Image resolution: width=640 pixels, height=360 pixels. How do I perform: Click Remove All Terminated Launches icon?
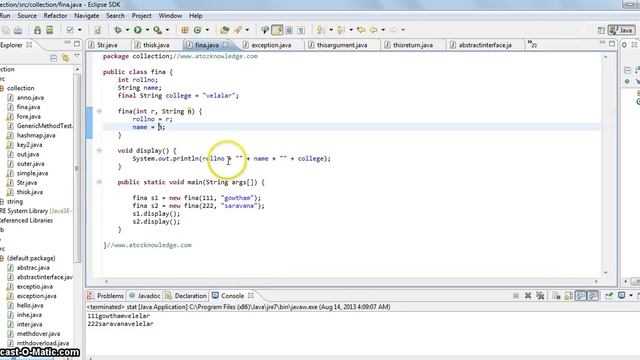[540, 296]
